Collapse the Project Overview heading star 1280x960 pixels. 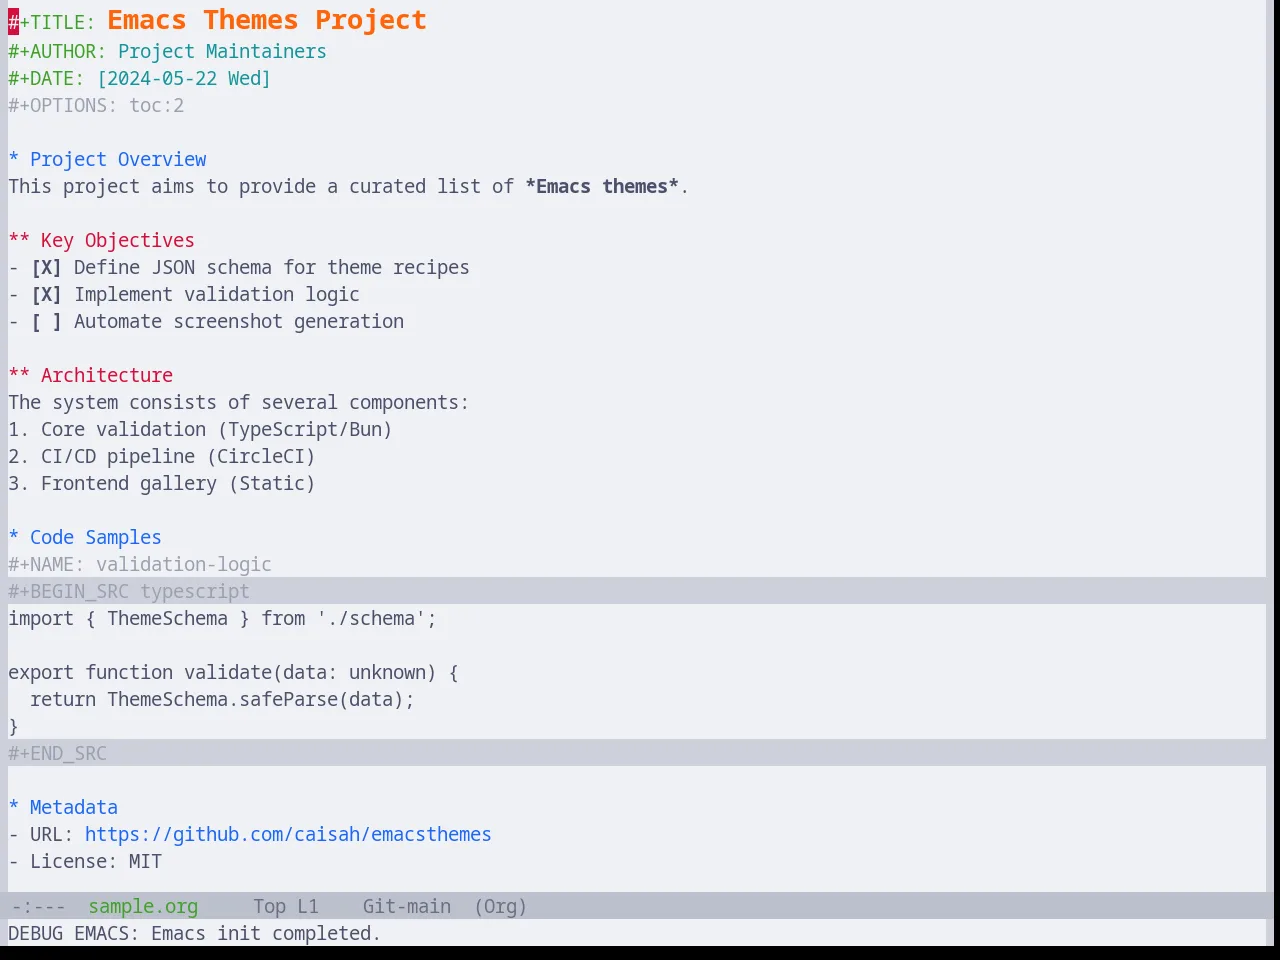coord(14,160)
